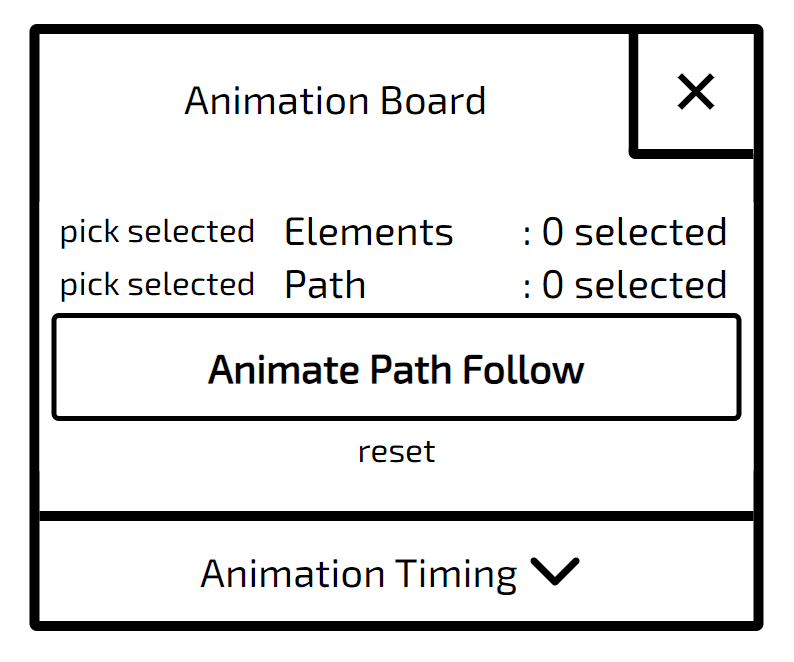Click the reset text below the Animate button
The height and width of the screenshot is (662, 794).
396,452
